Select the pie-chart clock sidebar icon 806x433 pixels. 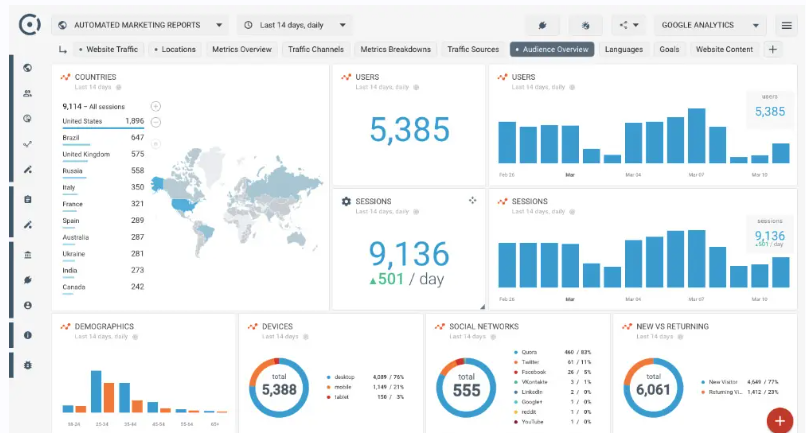point(28,118)
